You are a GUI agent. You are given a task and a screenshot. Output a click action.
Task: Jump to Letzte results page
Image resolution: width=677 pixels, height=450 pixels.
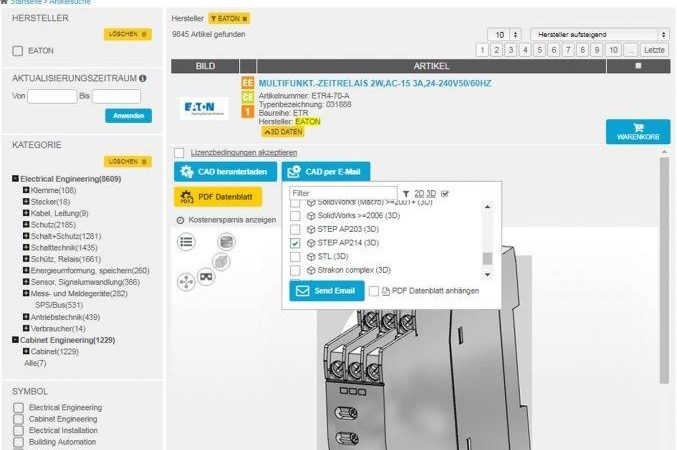coord(654,50)
